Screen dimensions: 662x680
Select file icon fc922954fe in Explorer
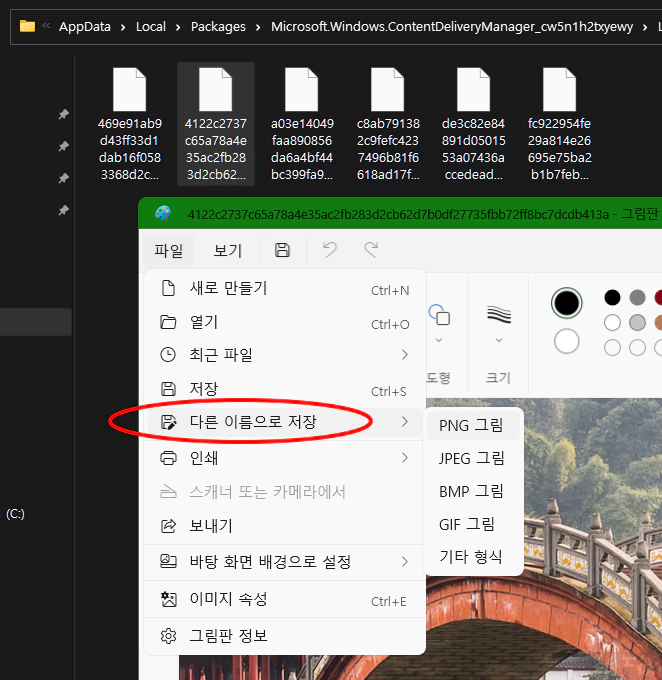point(559,89)
